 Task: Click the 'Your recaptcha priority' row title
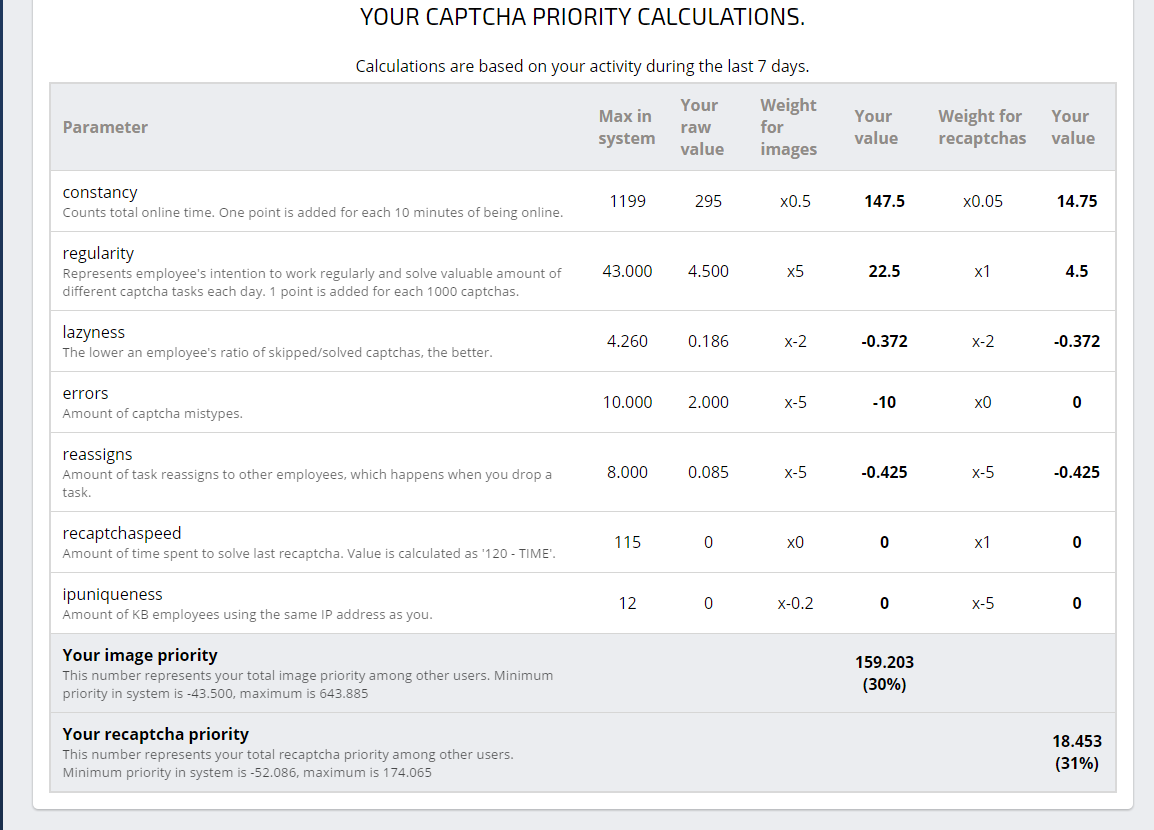click(155, 734)
